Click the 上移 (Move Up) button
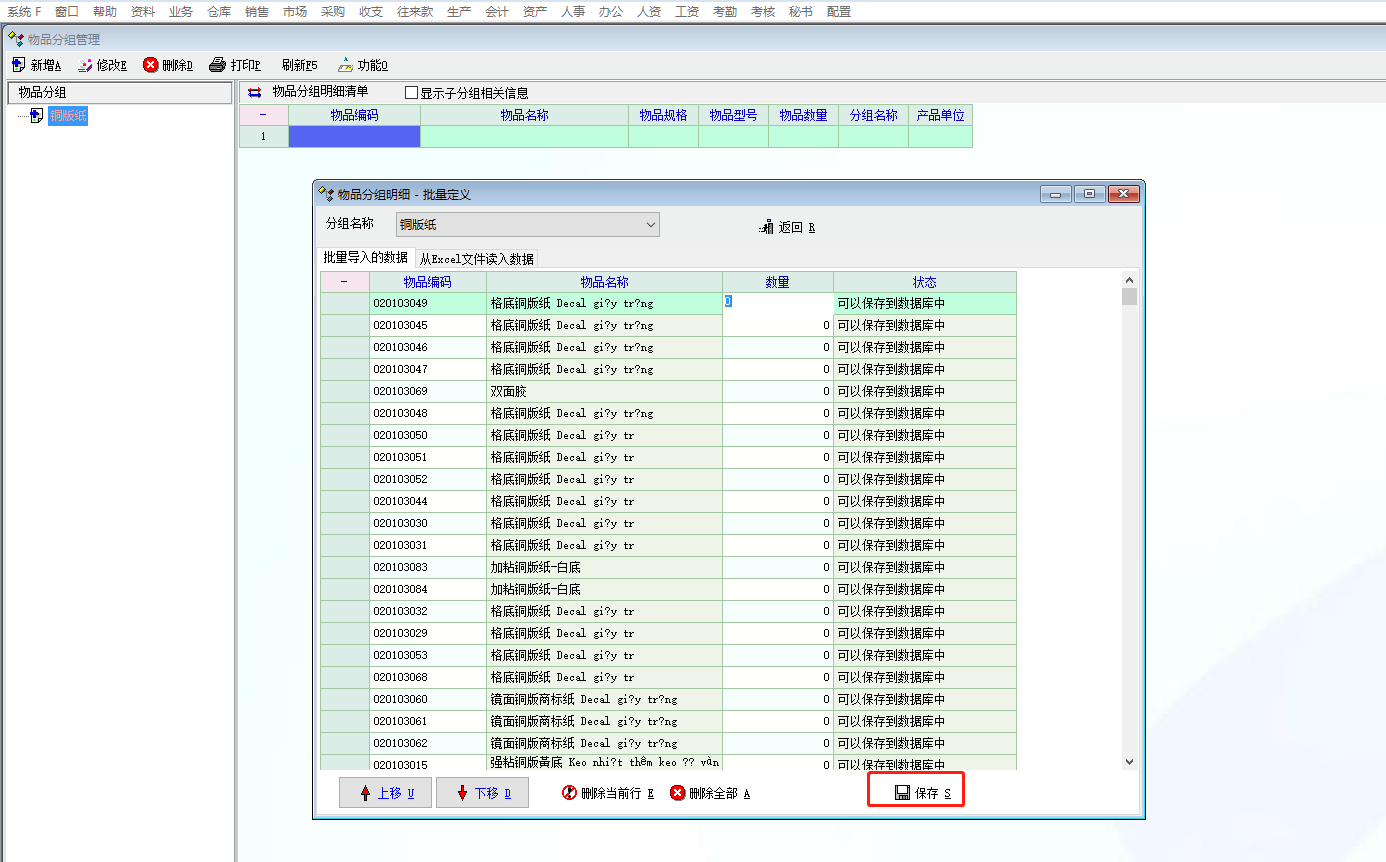The height and width of the screenshot is (862, 1386). pyautogui.click(x=385, y=793)
